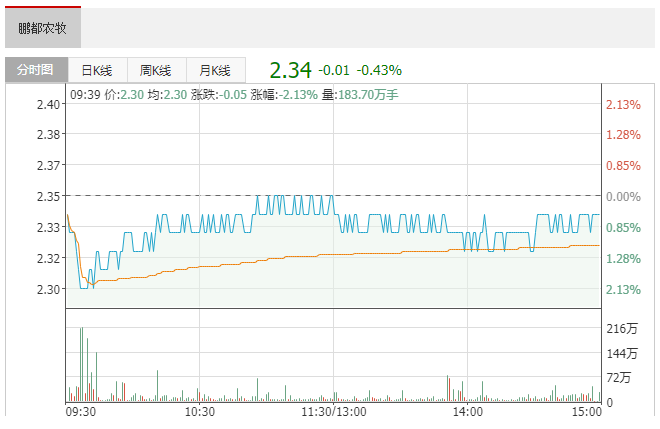Image resolution: width=660 pixels, height=429 pixels.
Task: Click the price change -0.01
Action: (334, 70)
